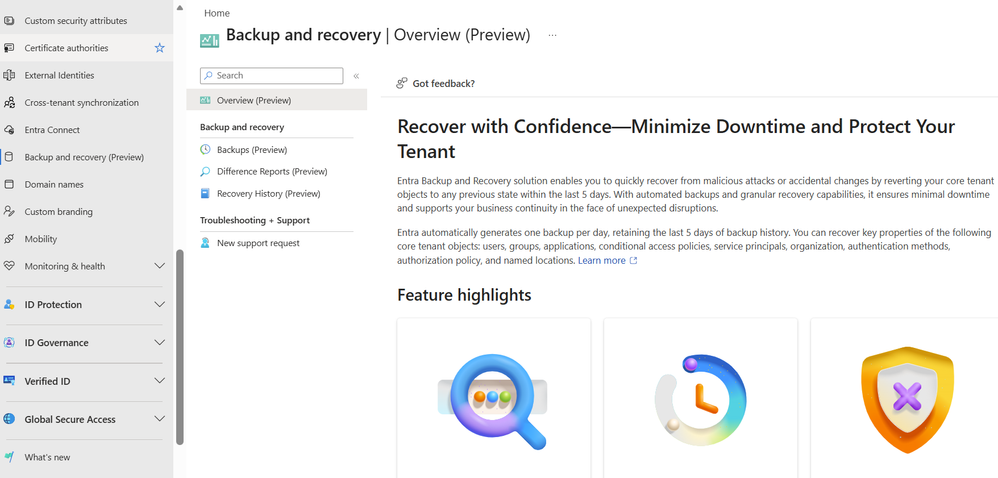This screenshot has height=478, width=998.
Task: Click the Entra Connect icon
Action: coord(9,130)
